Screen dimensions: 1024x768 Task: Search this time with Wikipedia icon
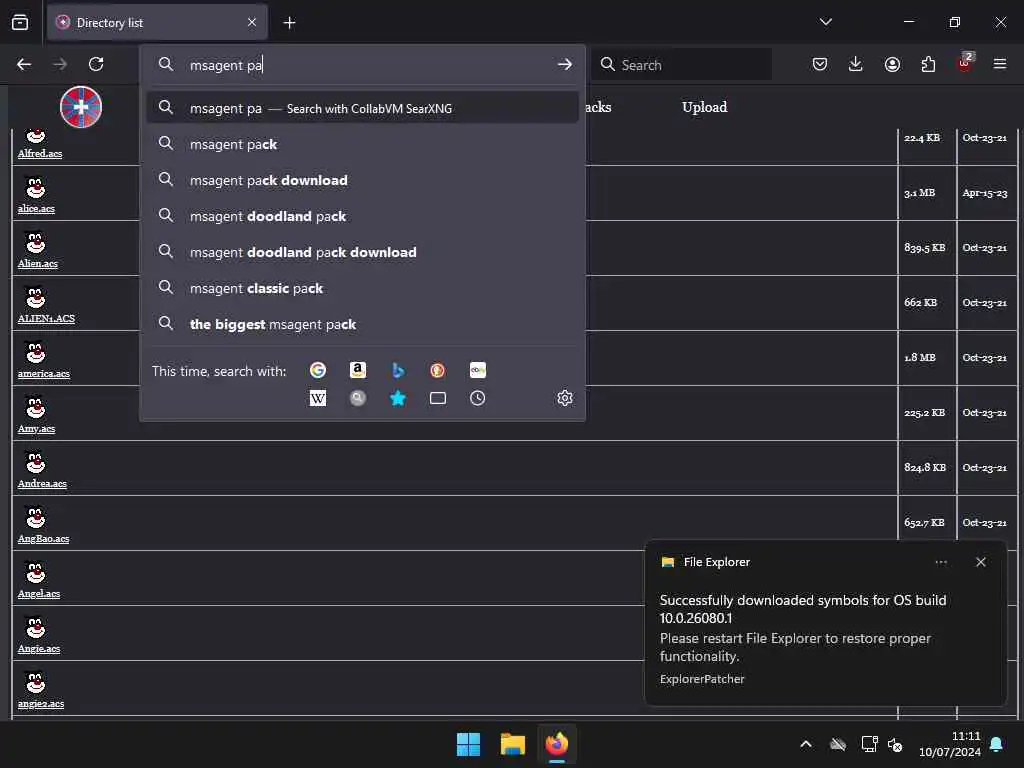318,398
